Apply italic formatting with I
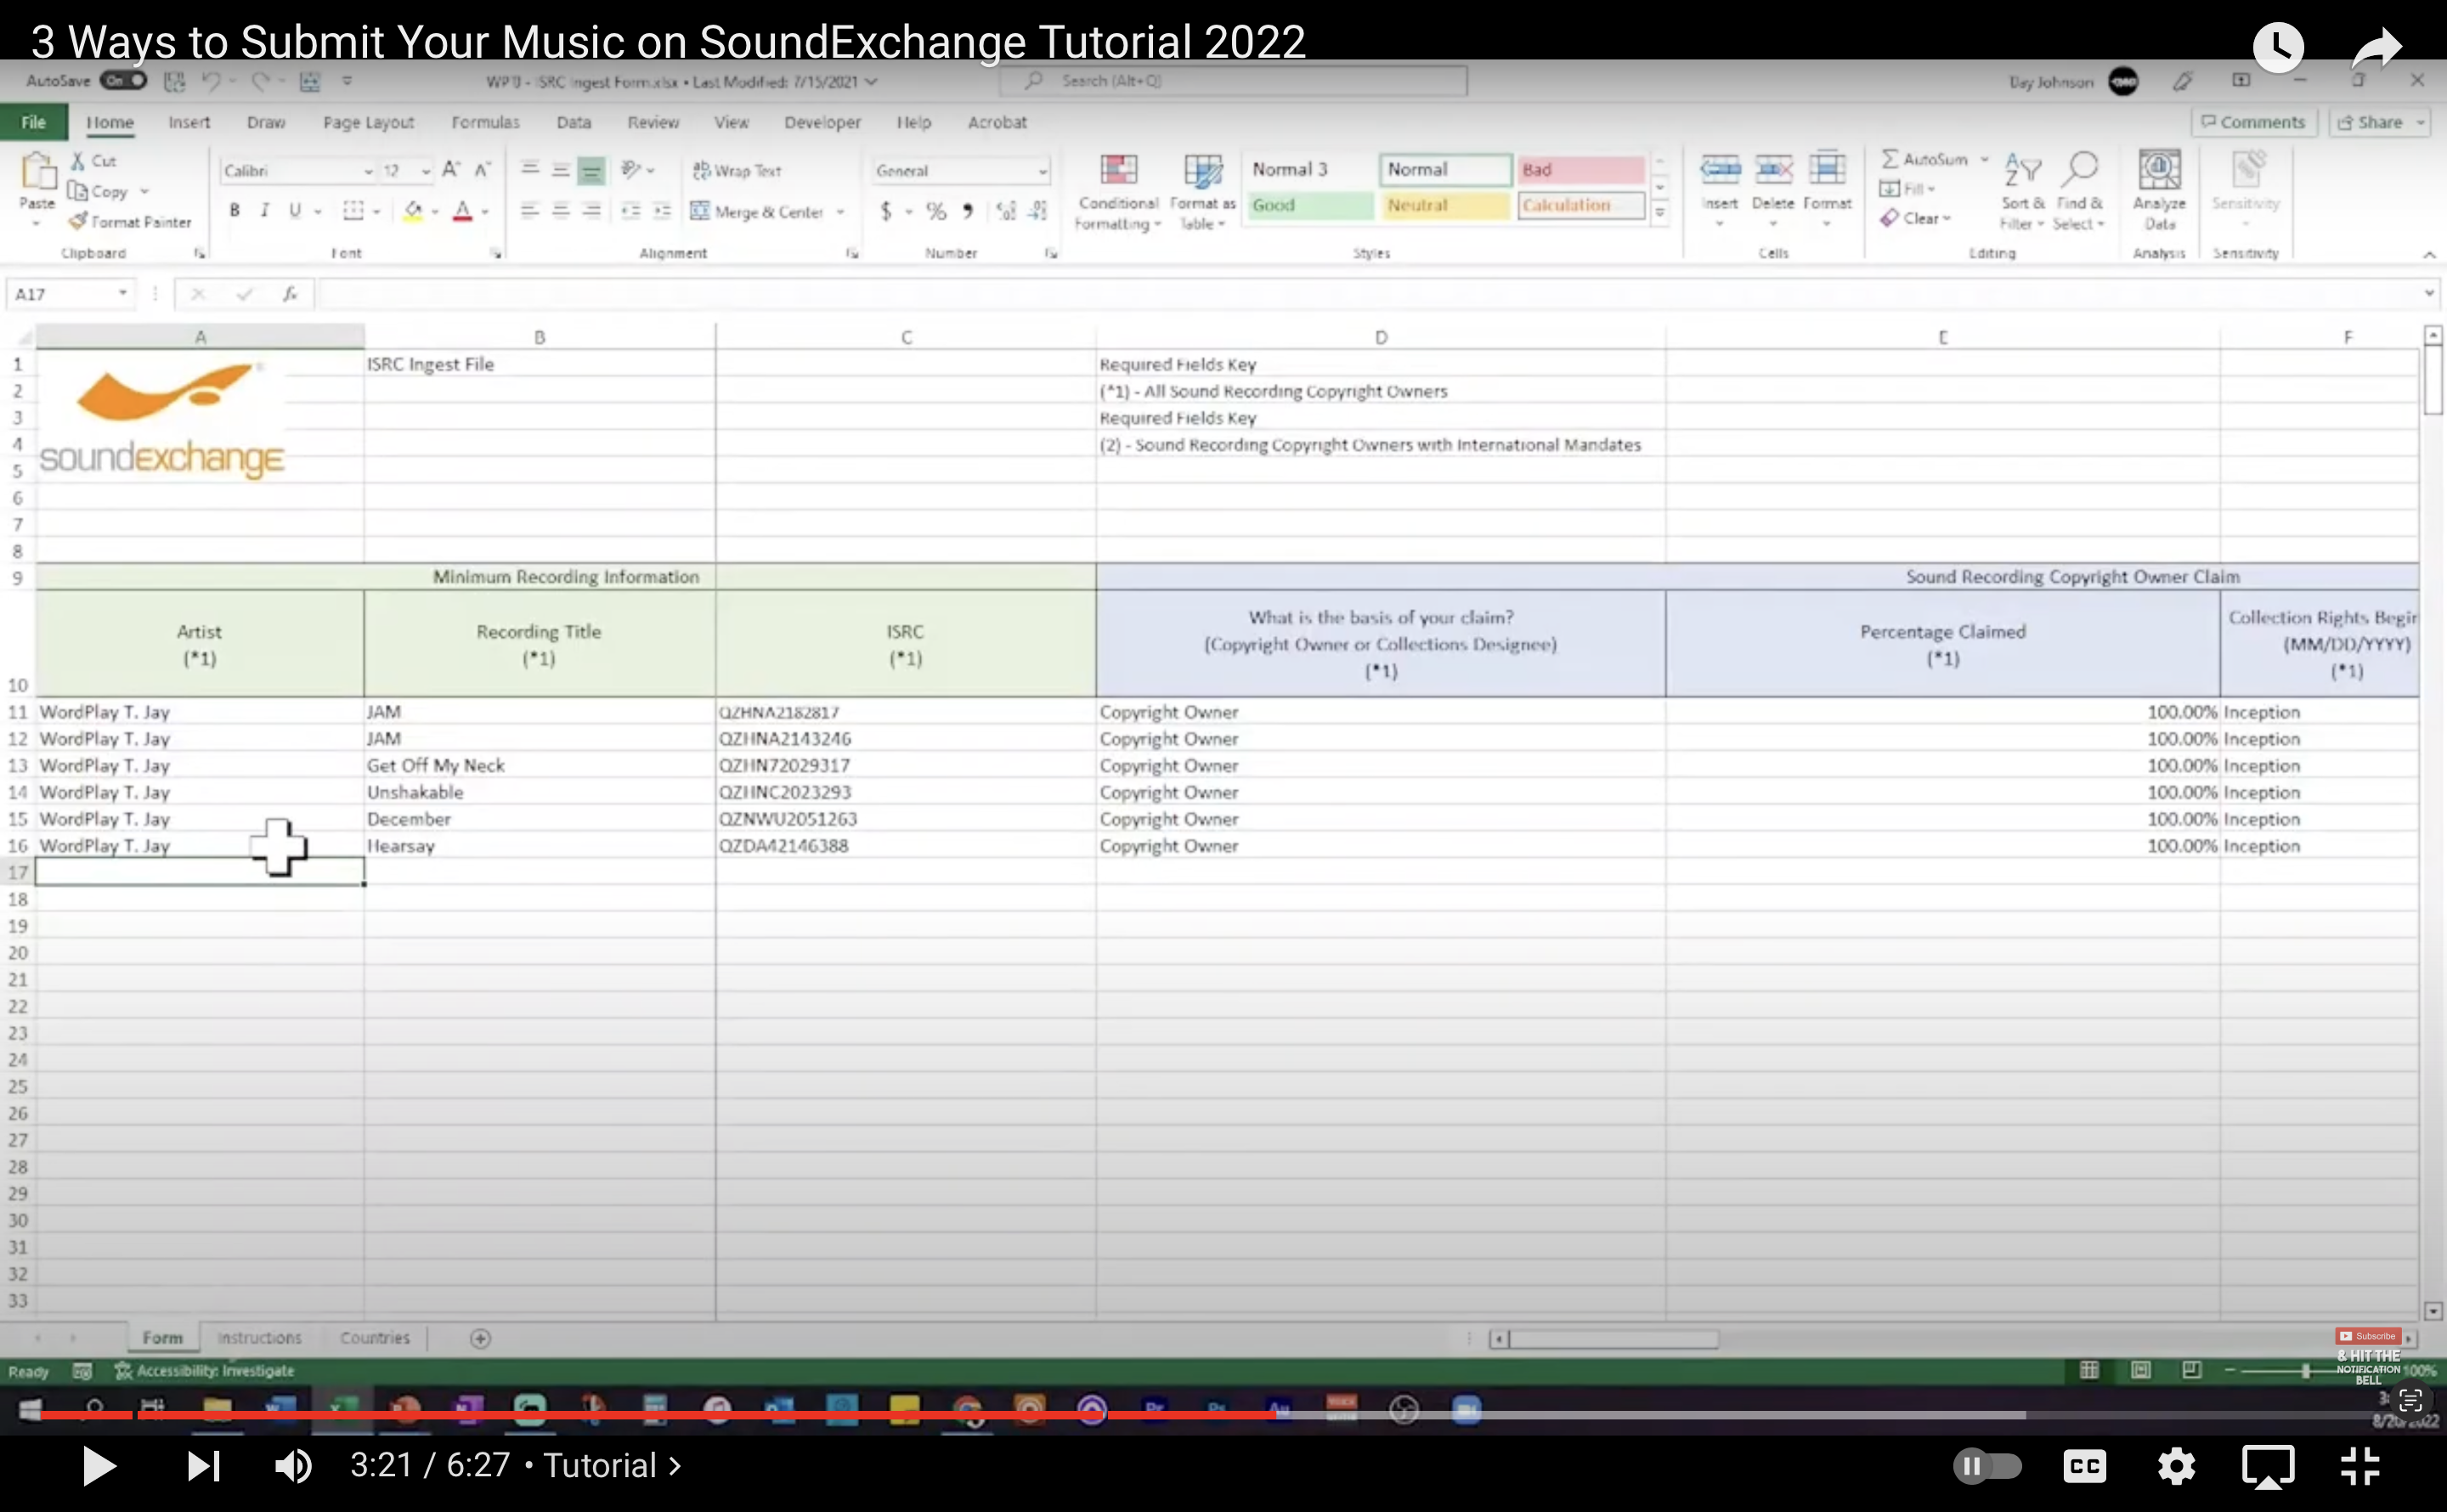 pyautogui.click(x=265, y=211)
